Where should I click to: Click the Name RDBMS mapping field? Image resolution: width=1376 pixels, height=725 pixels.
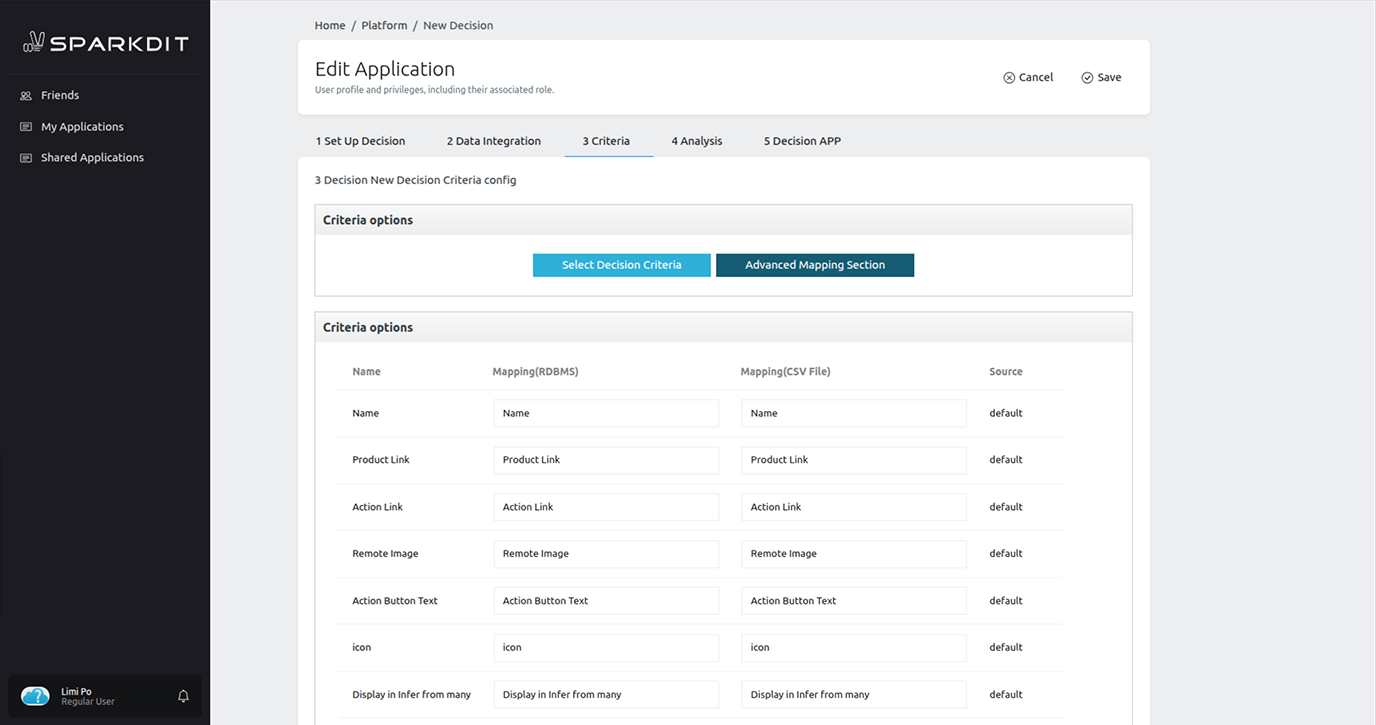pos(605,412)
